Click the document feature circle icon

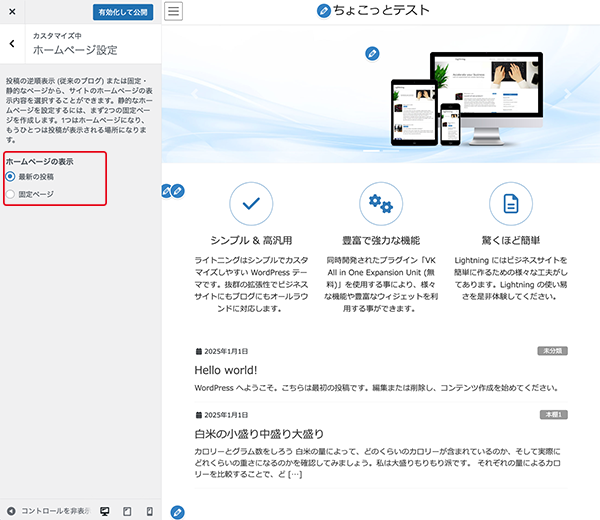coord(510,204)
